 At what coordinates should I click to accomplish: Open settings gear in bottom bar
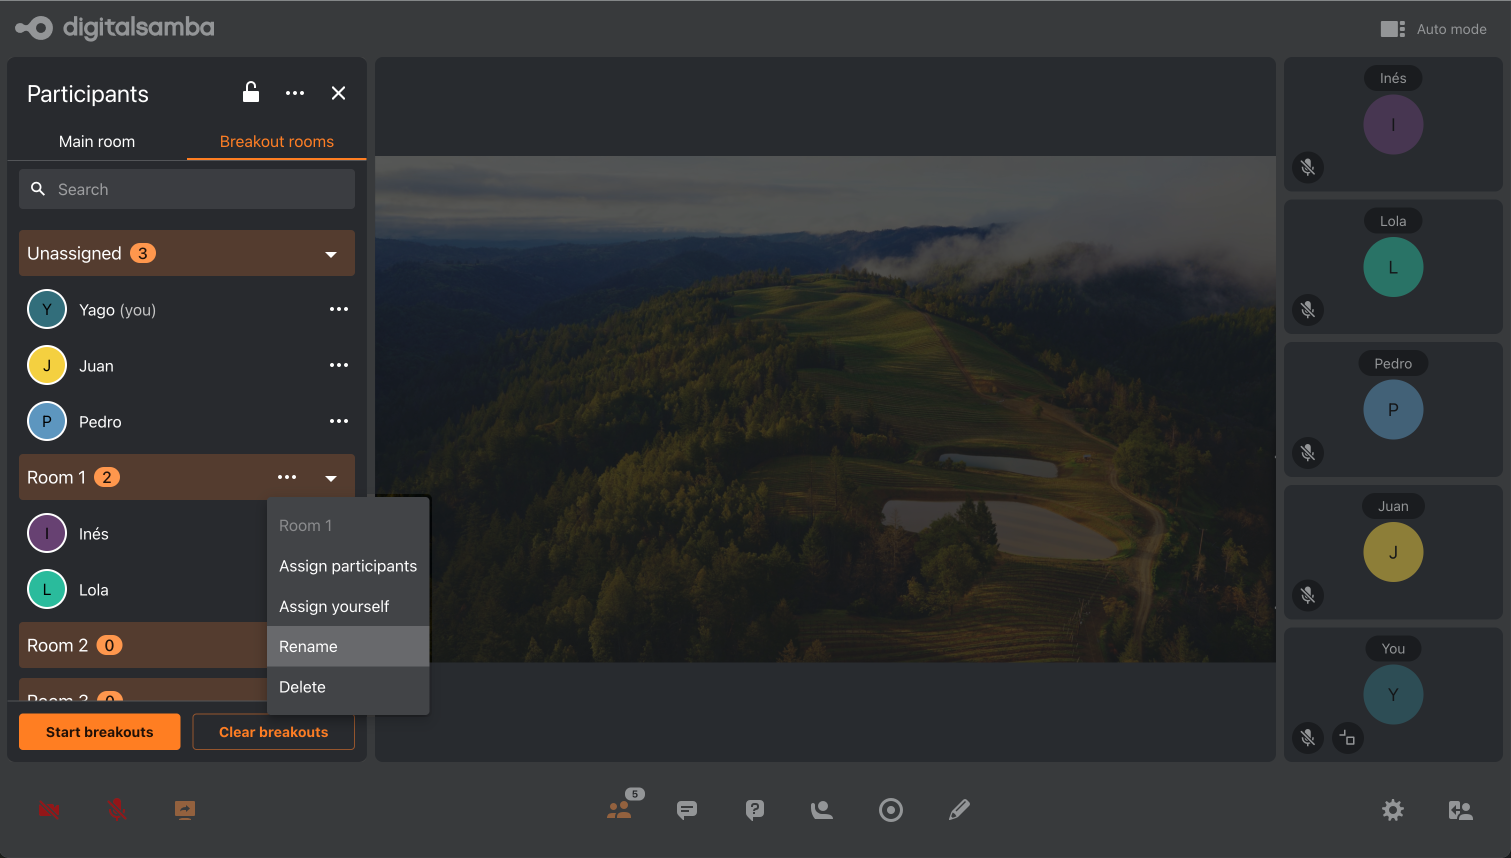(1393, 810)
